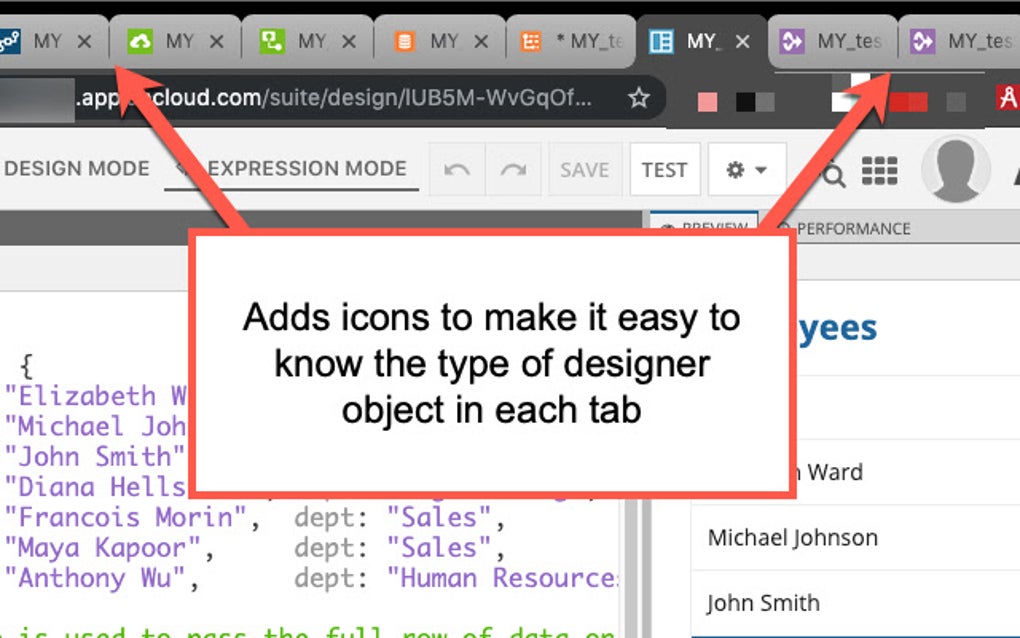Screen dimensions: 1020x638
Task: Click the Redo icon in the toolbar
Action: tap(514, 169)
